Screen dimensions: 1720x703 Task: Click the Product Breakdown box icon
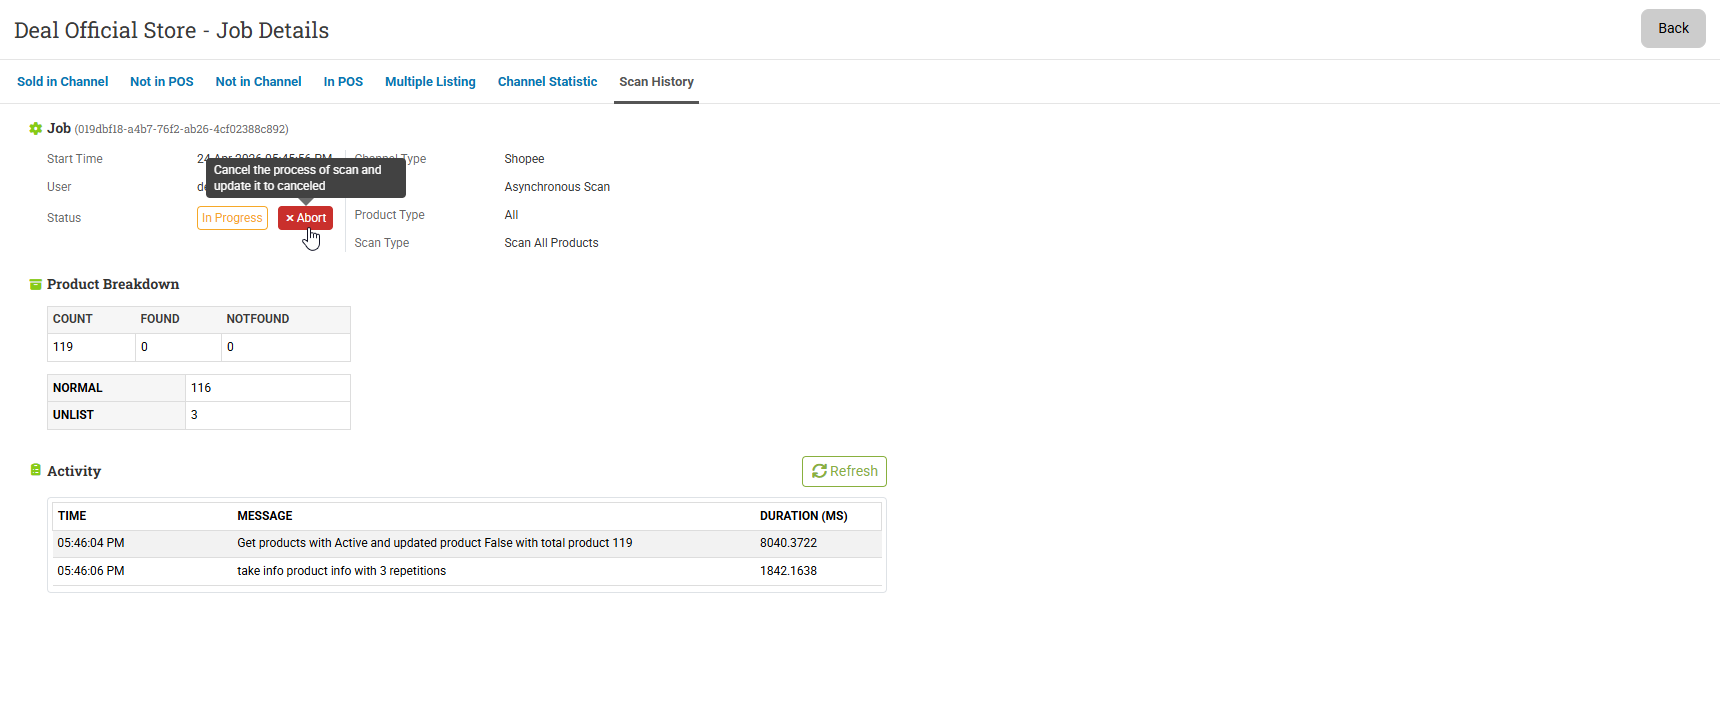click(36, 285)
